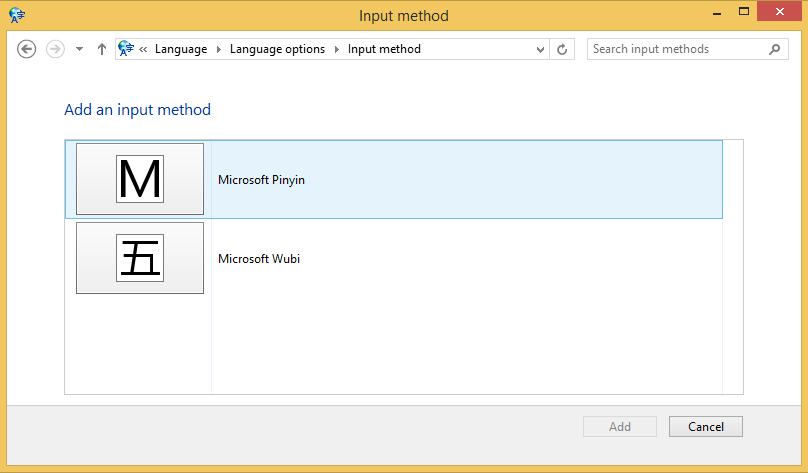Click the Add button
808x473 pixels.
[x=620, y=427]
